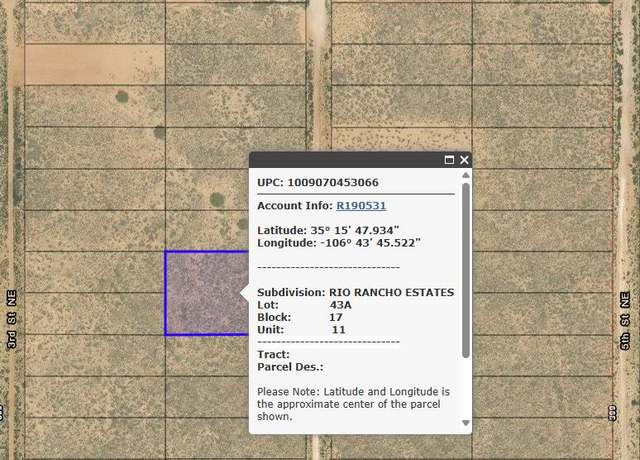640x460 pixels.
Task: Click the Parcel Des. label
Action: pyautogui.click(x=290, y=367)
